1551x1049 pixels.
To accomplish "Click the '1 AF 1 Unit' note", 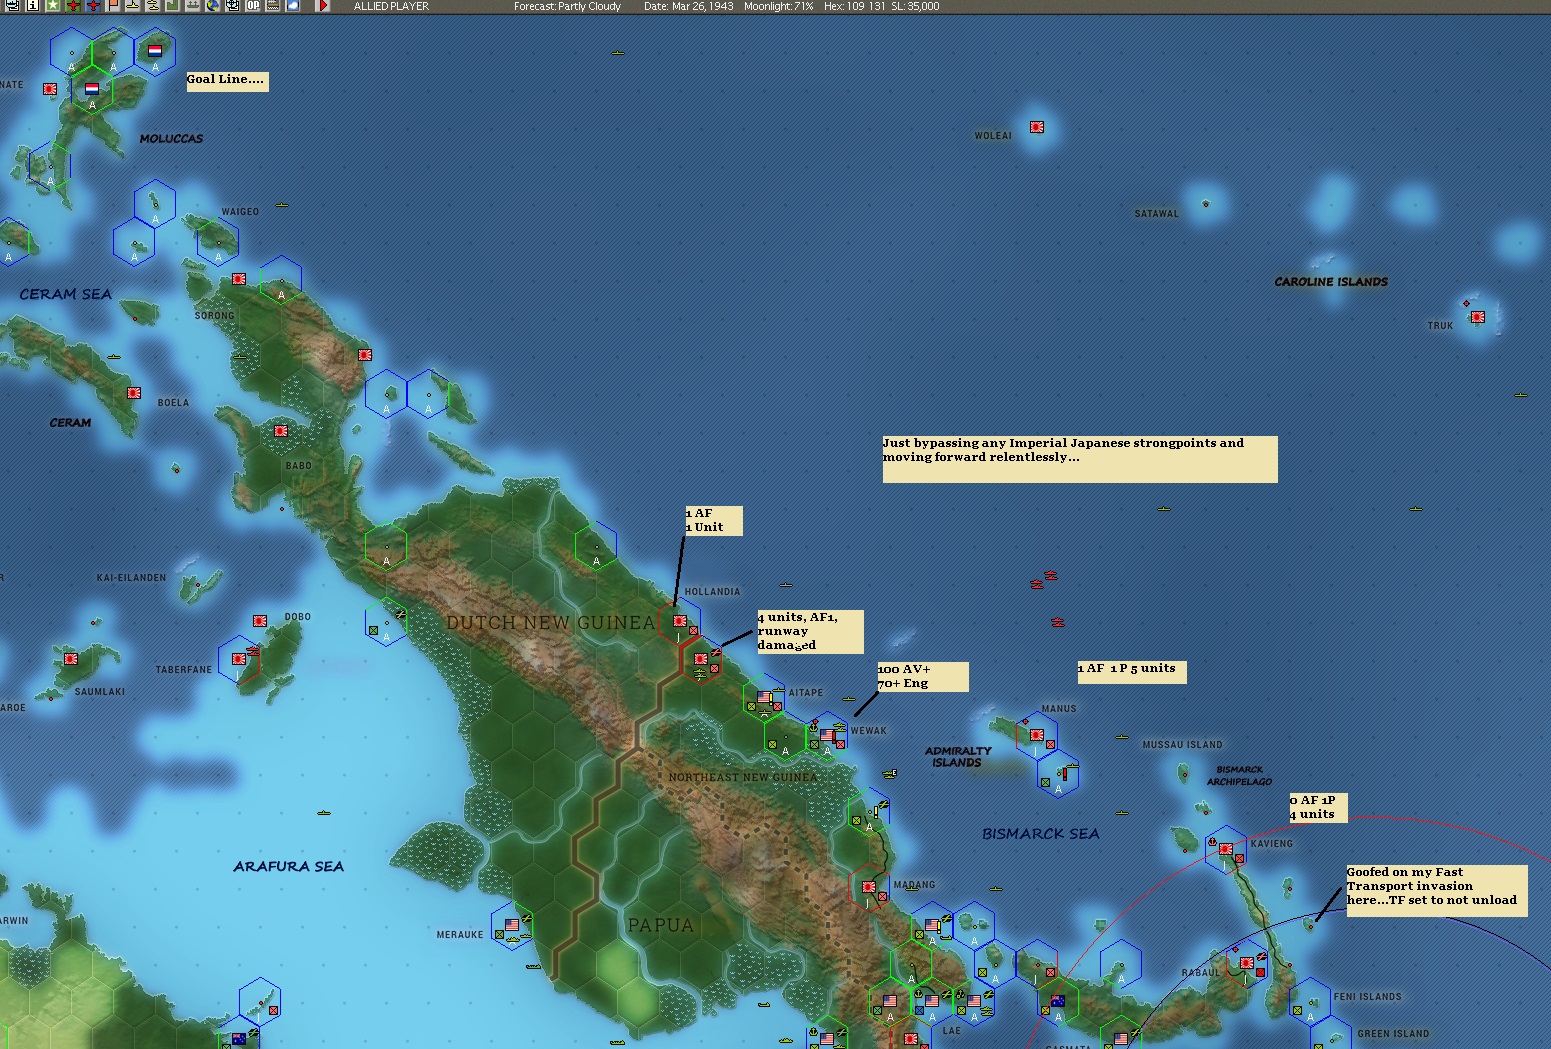I will point(714,521).
